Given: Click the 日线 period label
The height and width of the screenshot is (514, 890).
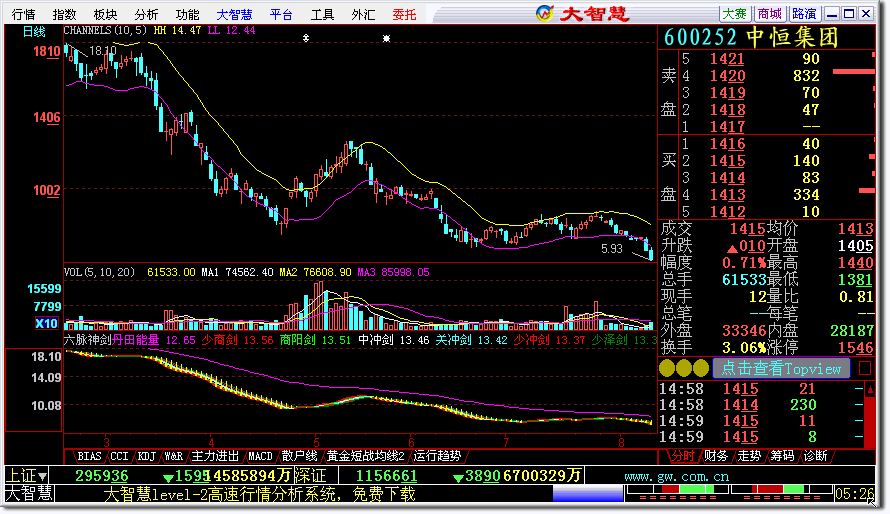Looking at the screenshot, I should [x=34, y=32].
